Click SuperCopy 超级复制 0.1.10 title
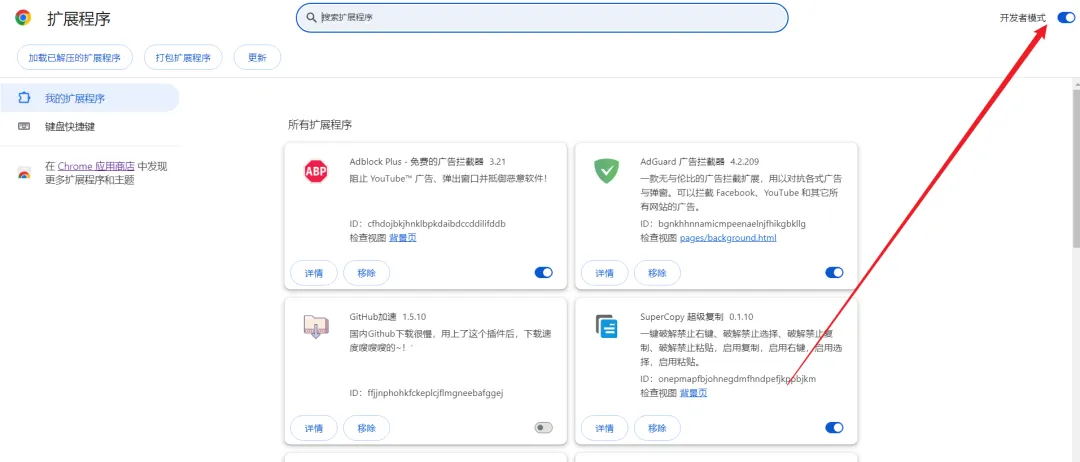 tap(696, 317)
